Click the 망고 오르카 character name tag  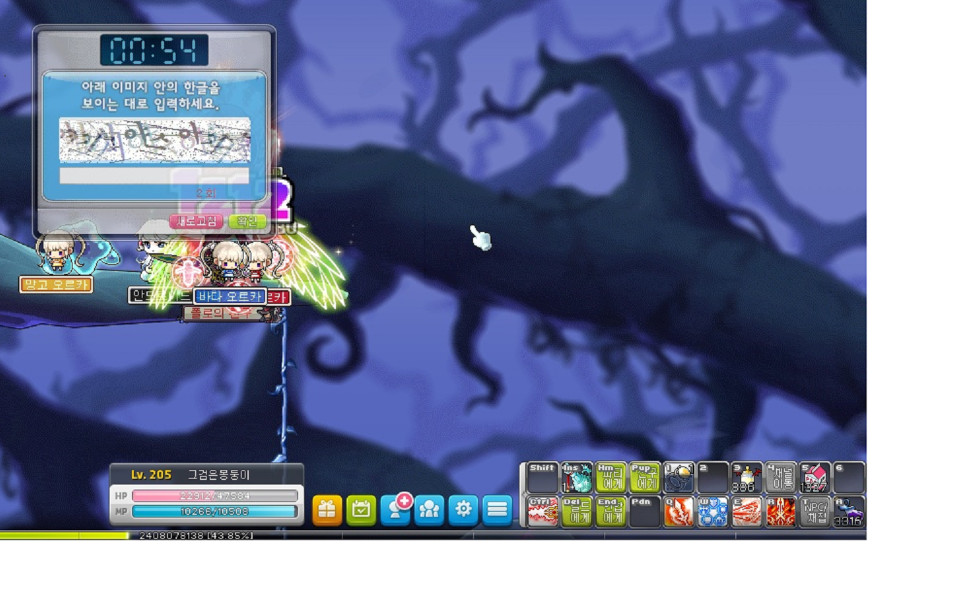pyautogui.click(x=56, y=285)
